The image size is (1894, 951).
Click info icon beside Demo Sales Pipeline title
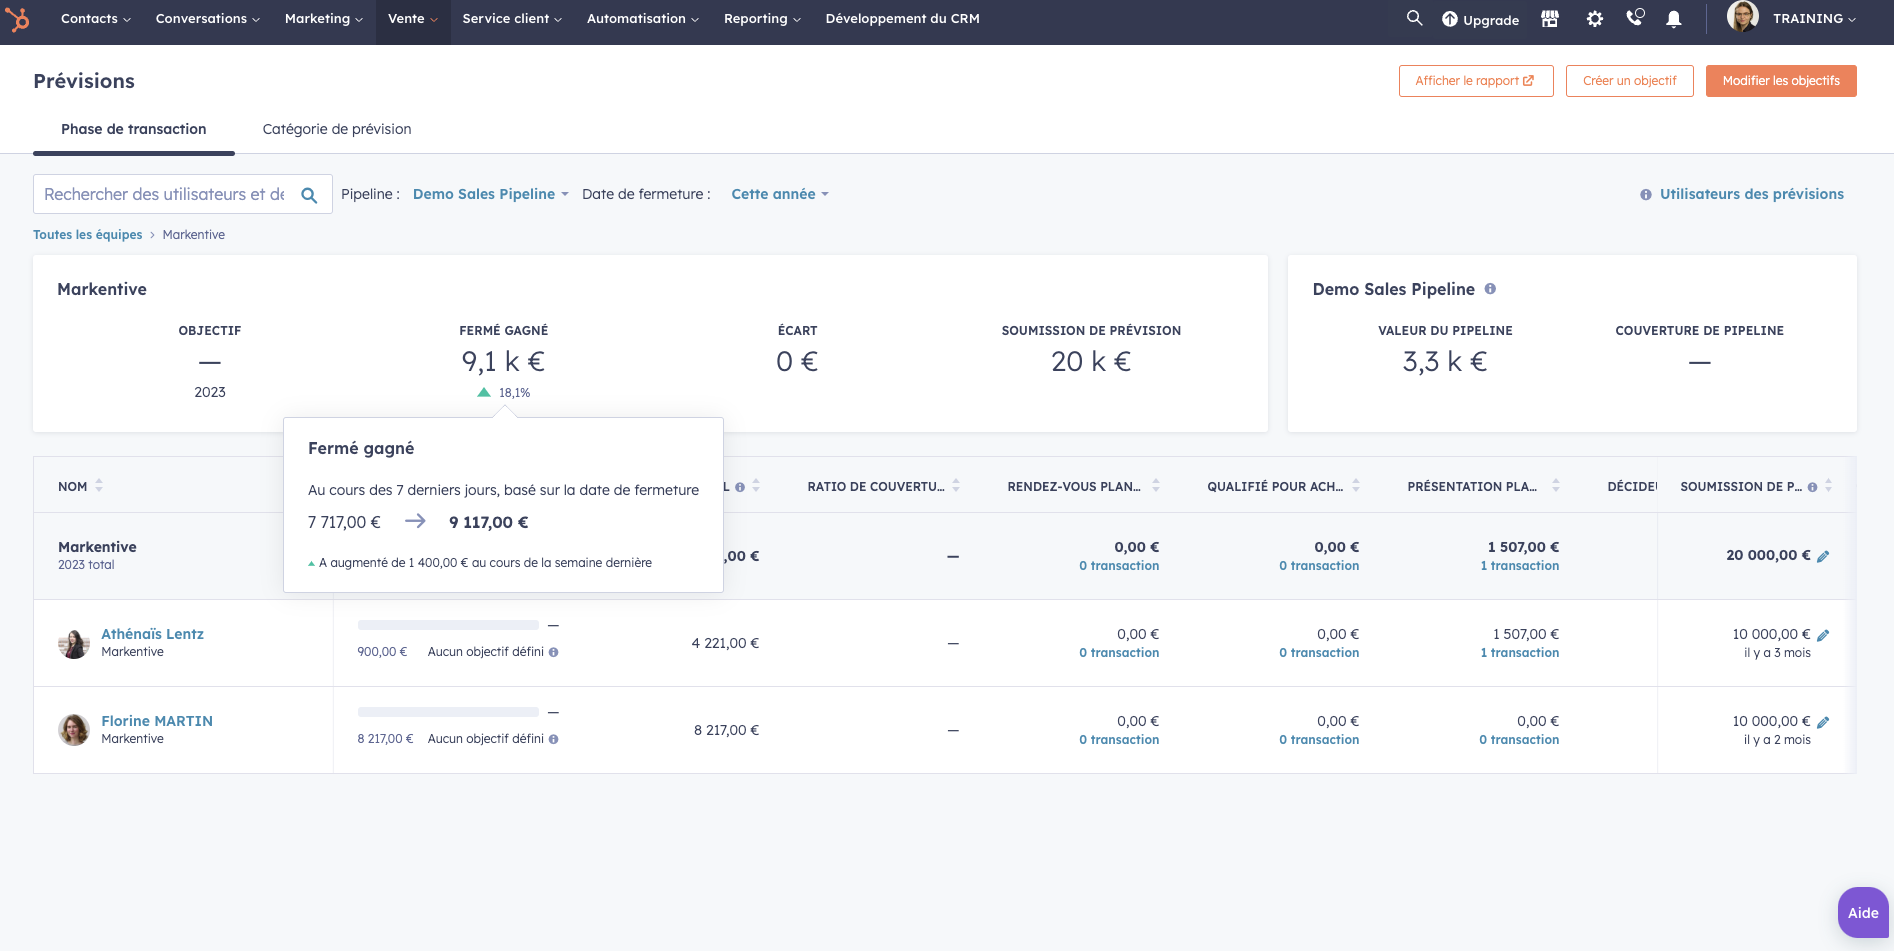tap(1490, 289)
